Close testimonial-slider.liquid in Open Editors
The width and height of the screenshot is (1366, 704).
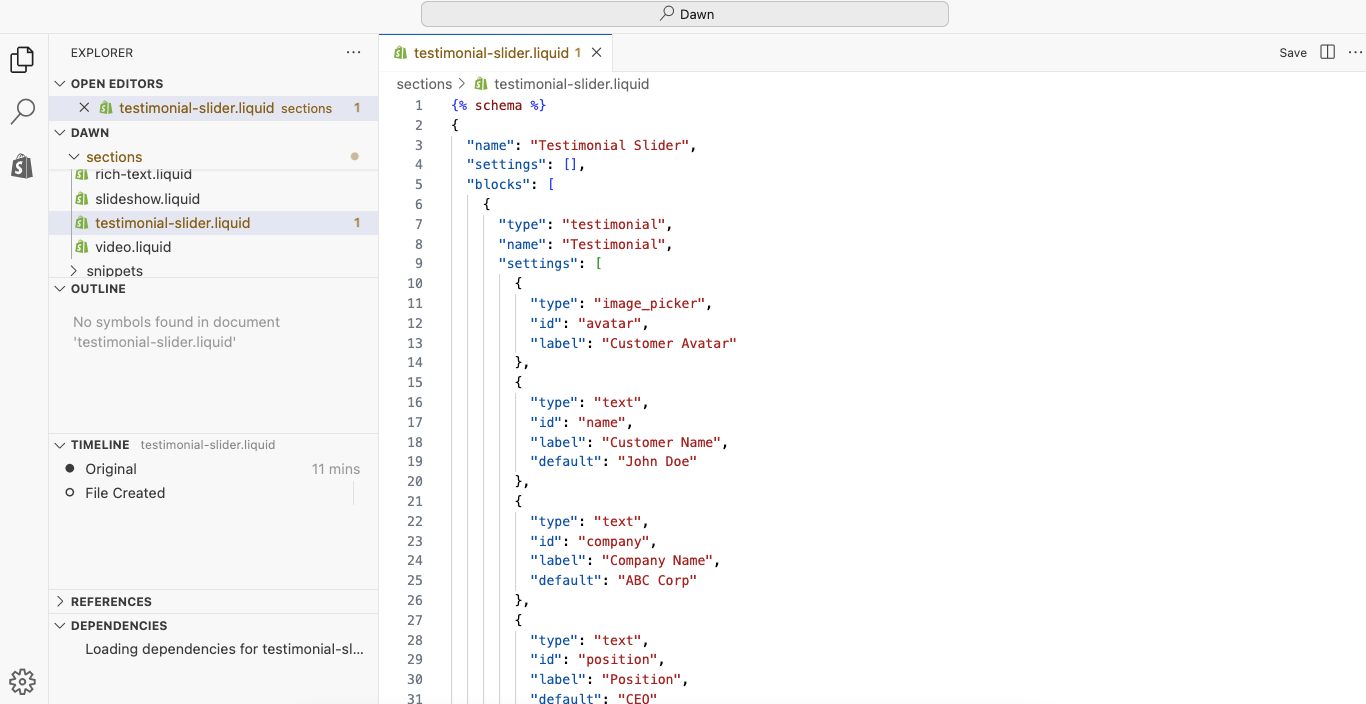(x=84, y=108)
